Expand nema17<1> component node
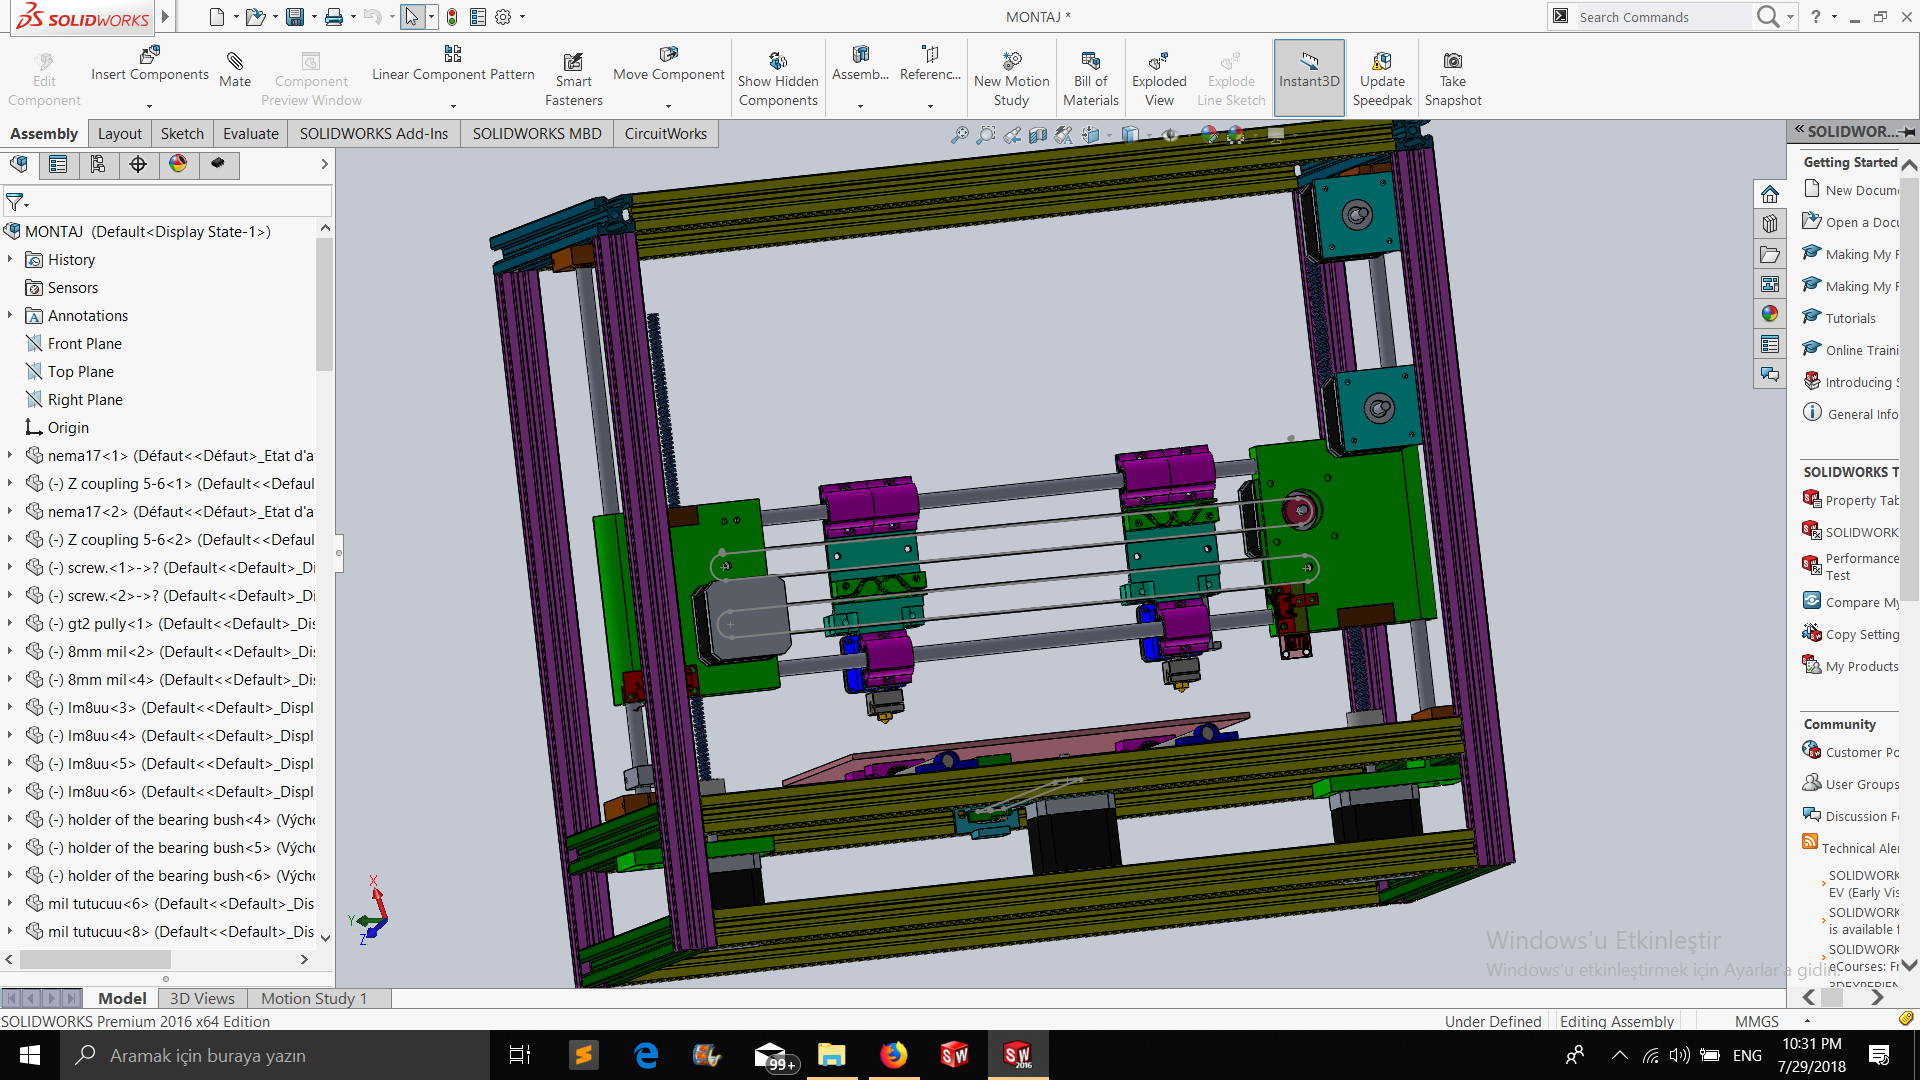The image size is (1920, 1080). [x=10, y=455]
